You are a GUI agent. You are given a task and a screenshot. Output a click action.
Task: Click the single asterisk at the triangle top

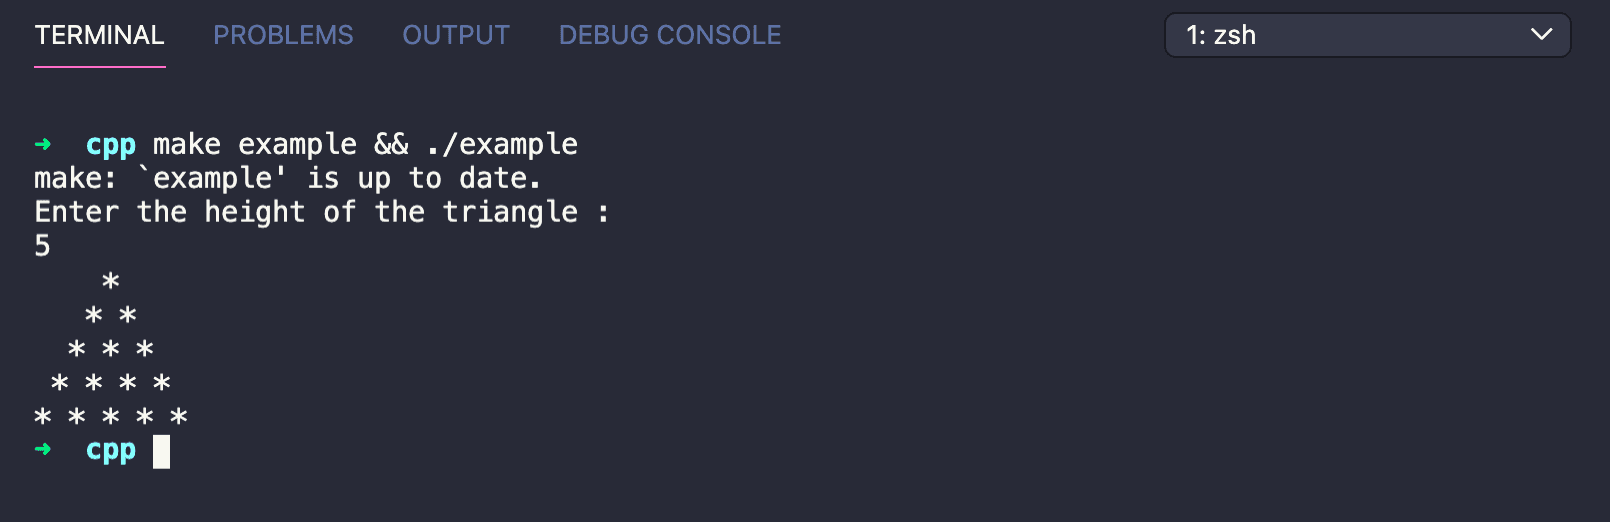(x=111, y=281)
